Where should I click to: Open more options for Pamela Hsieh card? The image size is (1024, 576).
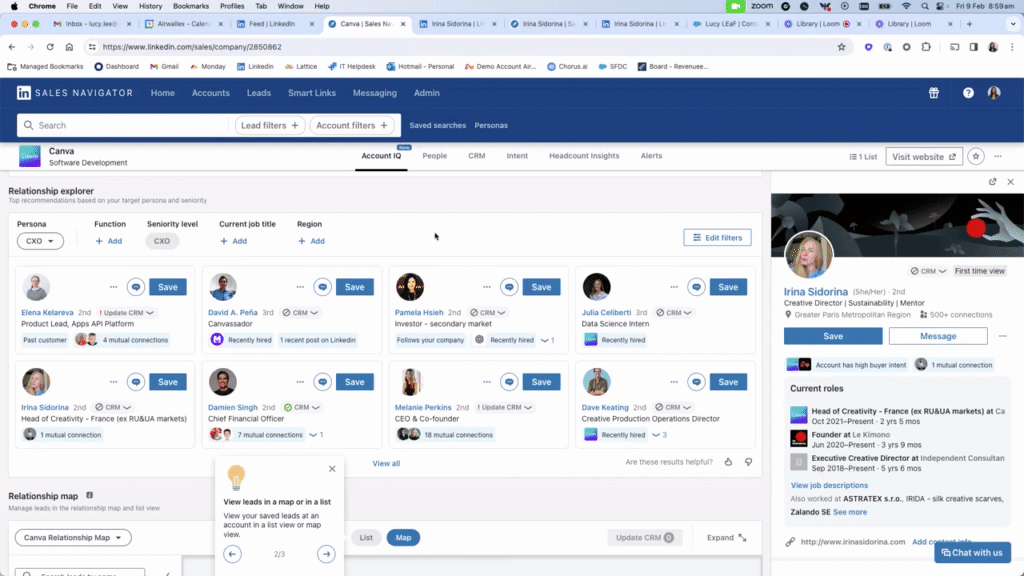(487, 287)
